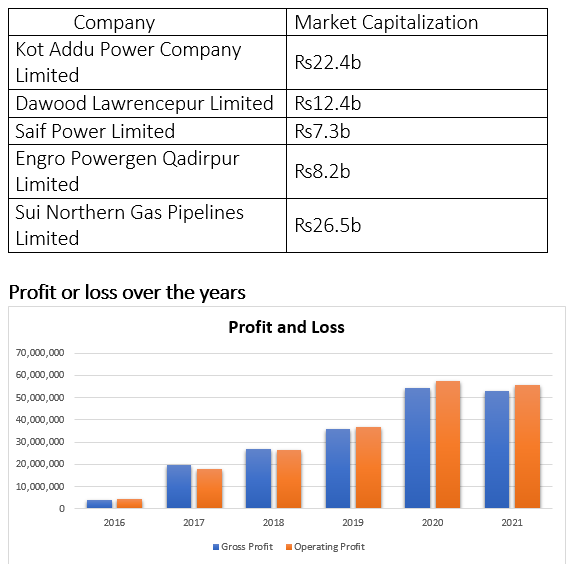
Task: Click the 2018 axis label
Action: 273,522
